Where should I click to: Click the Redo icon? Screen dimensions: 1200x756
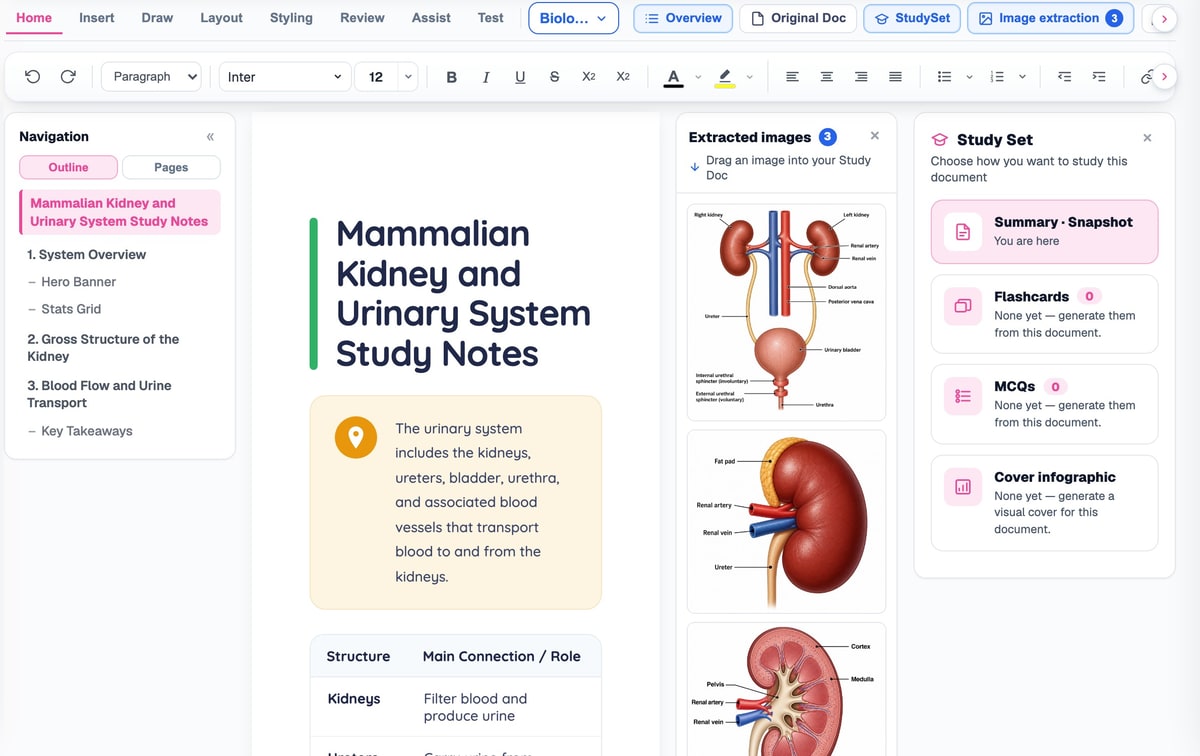coord(68,76)
